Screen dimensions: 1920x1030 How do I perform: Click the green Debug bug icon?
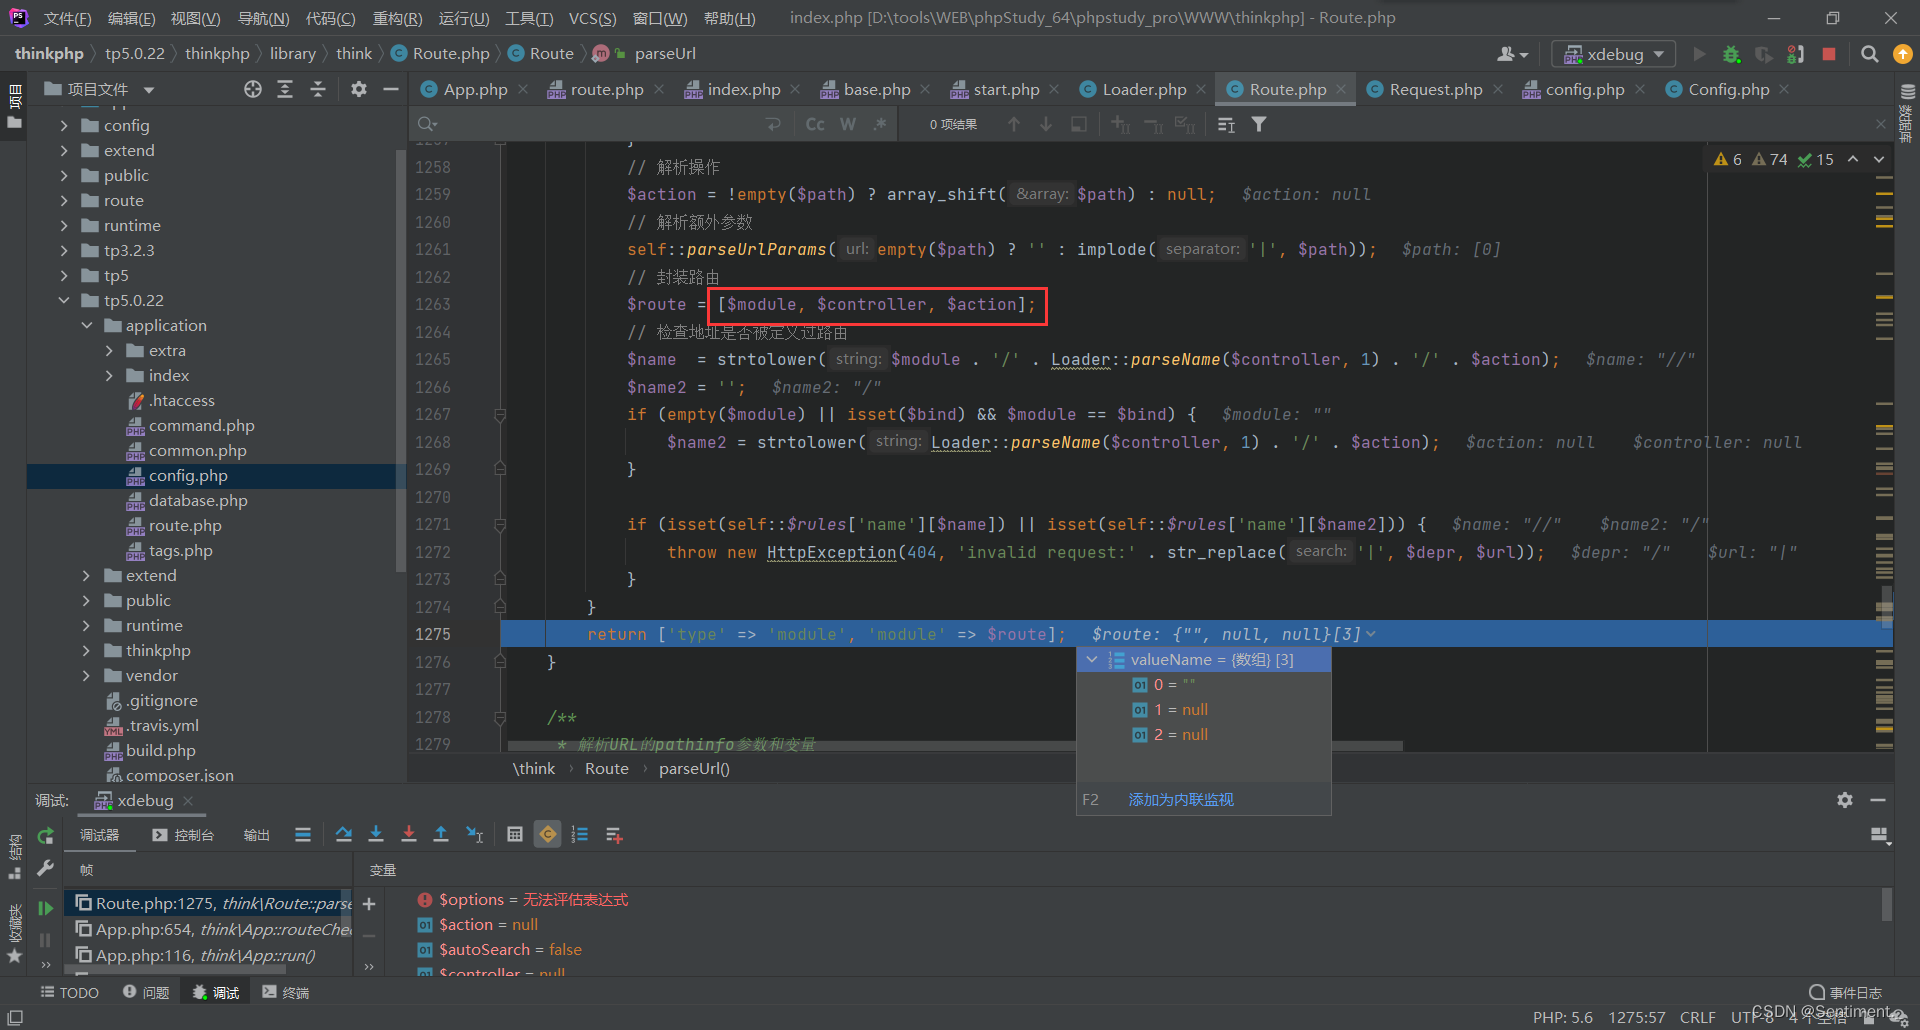(x=1732, y=54)
